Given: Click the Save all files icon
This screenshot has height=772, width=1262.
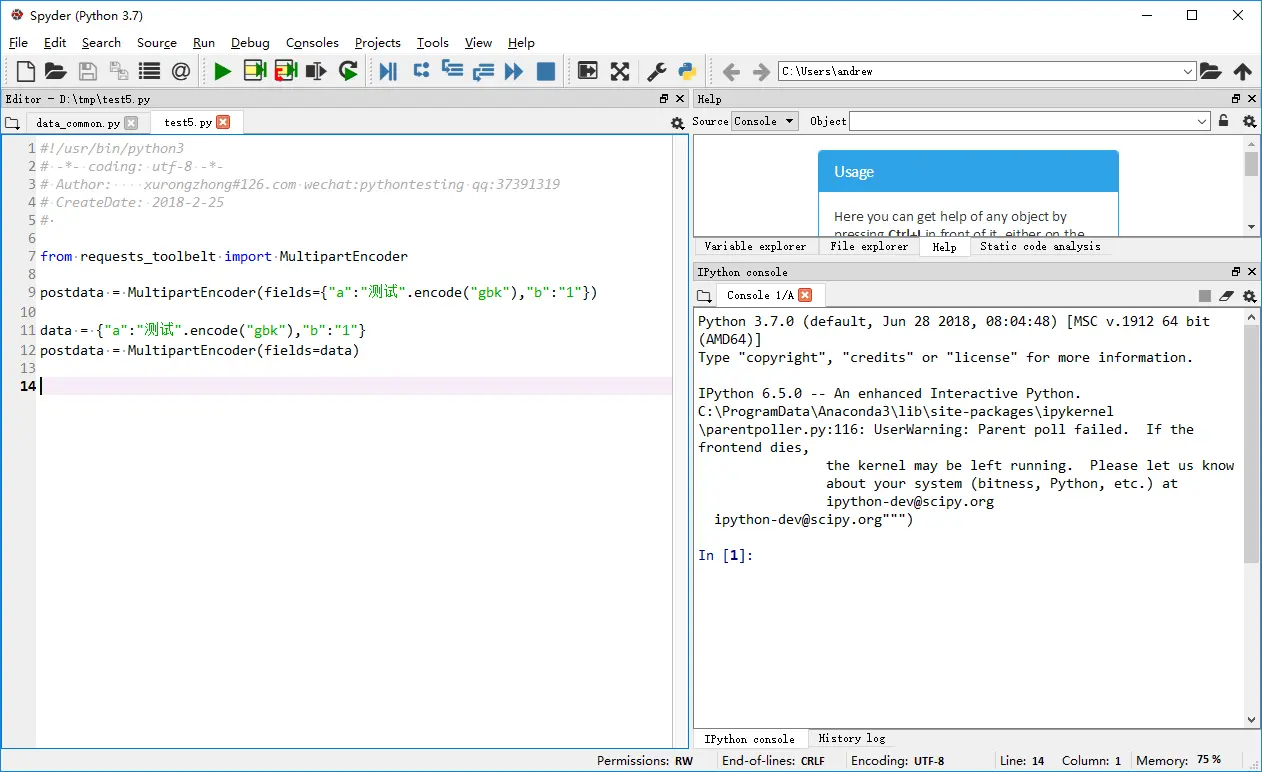Looking at the screenshot, I should [119, 71].
